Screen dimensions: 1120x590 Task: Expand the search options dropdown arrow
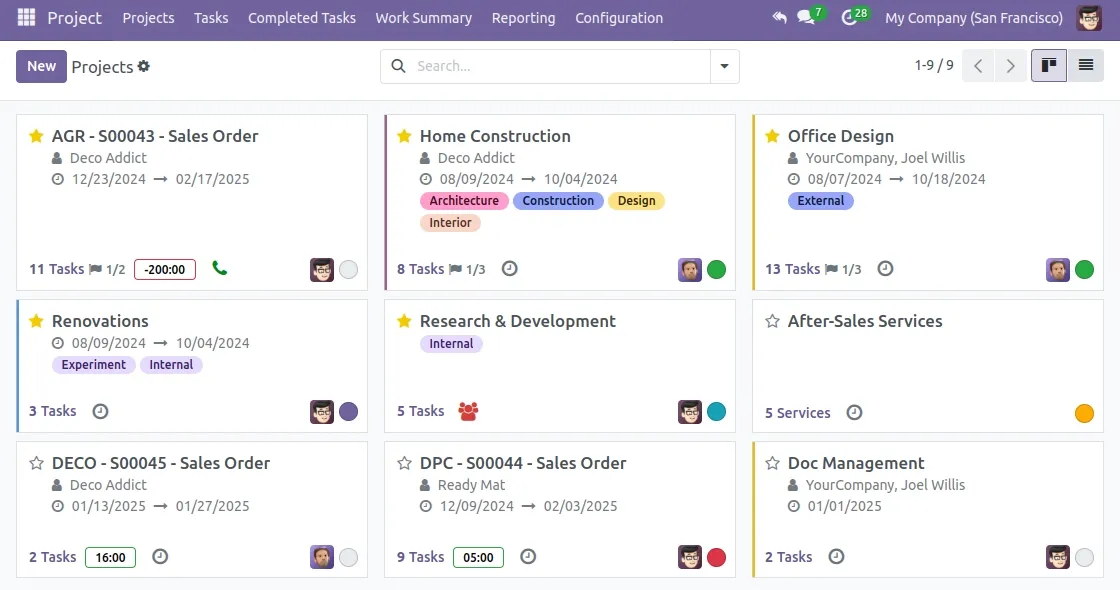724,66
